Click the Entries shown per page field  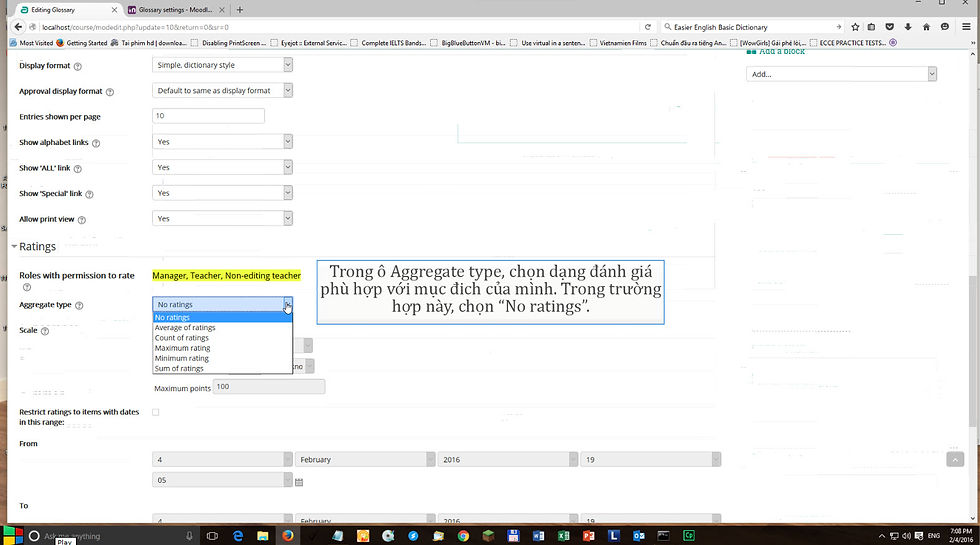[208, 116]
